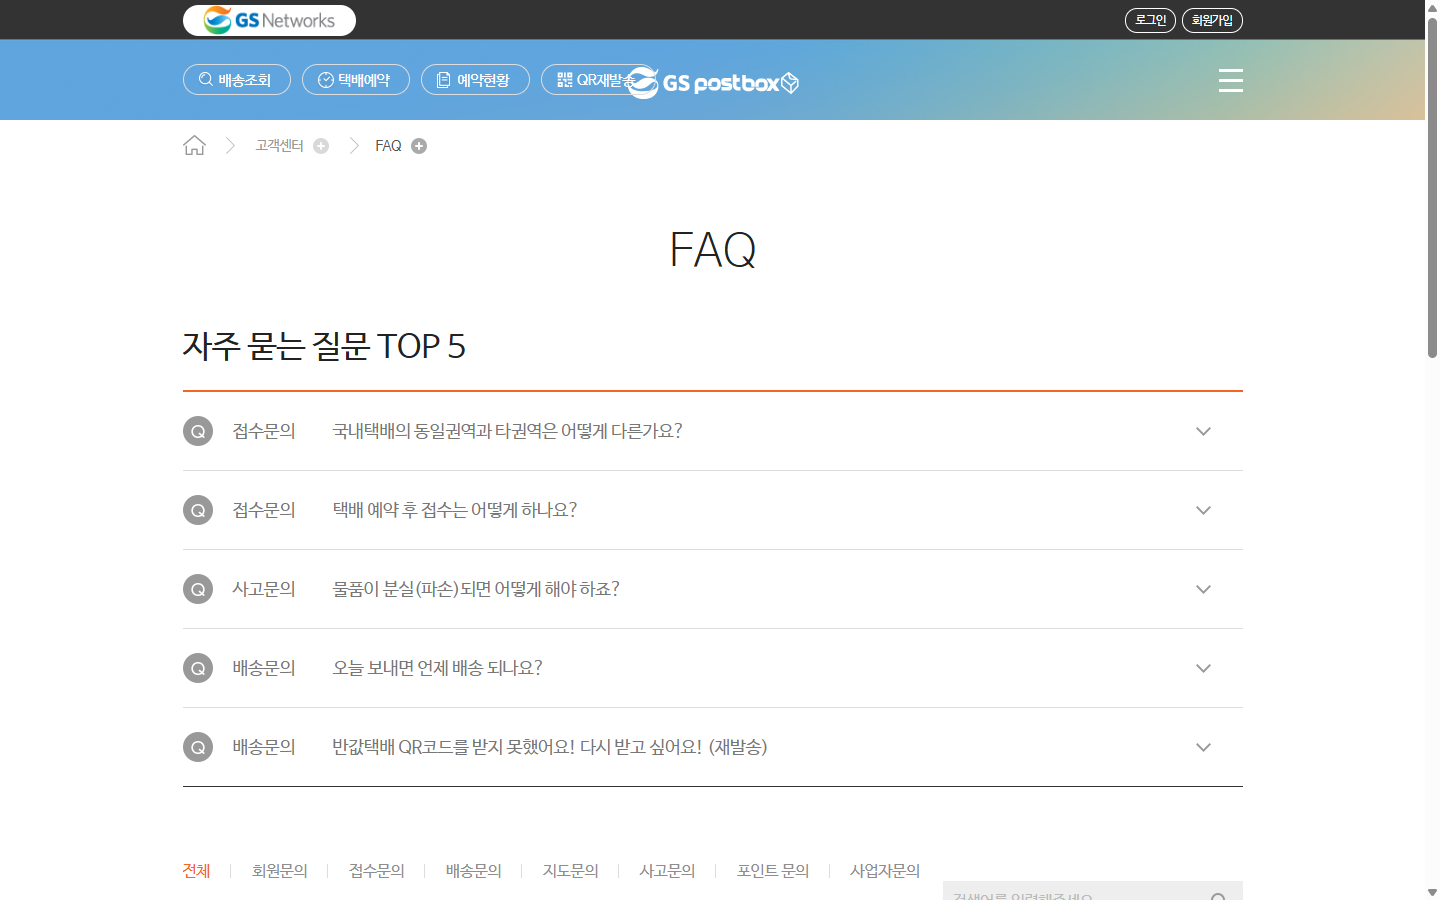Select the 회원문의 category tab

tap(279, 871)
